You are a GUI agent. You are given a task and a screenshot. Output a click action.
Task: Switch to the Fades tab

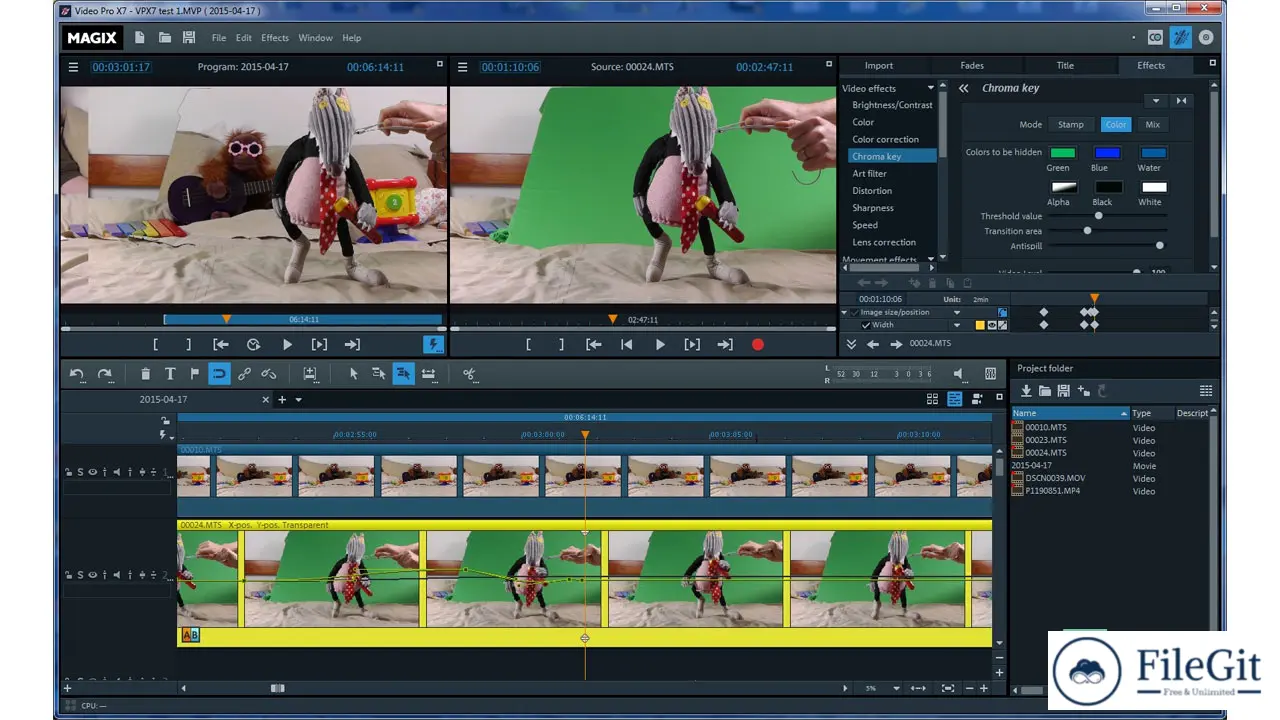click(972, 66)
